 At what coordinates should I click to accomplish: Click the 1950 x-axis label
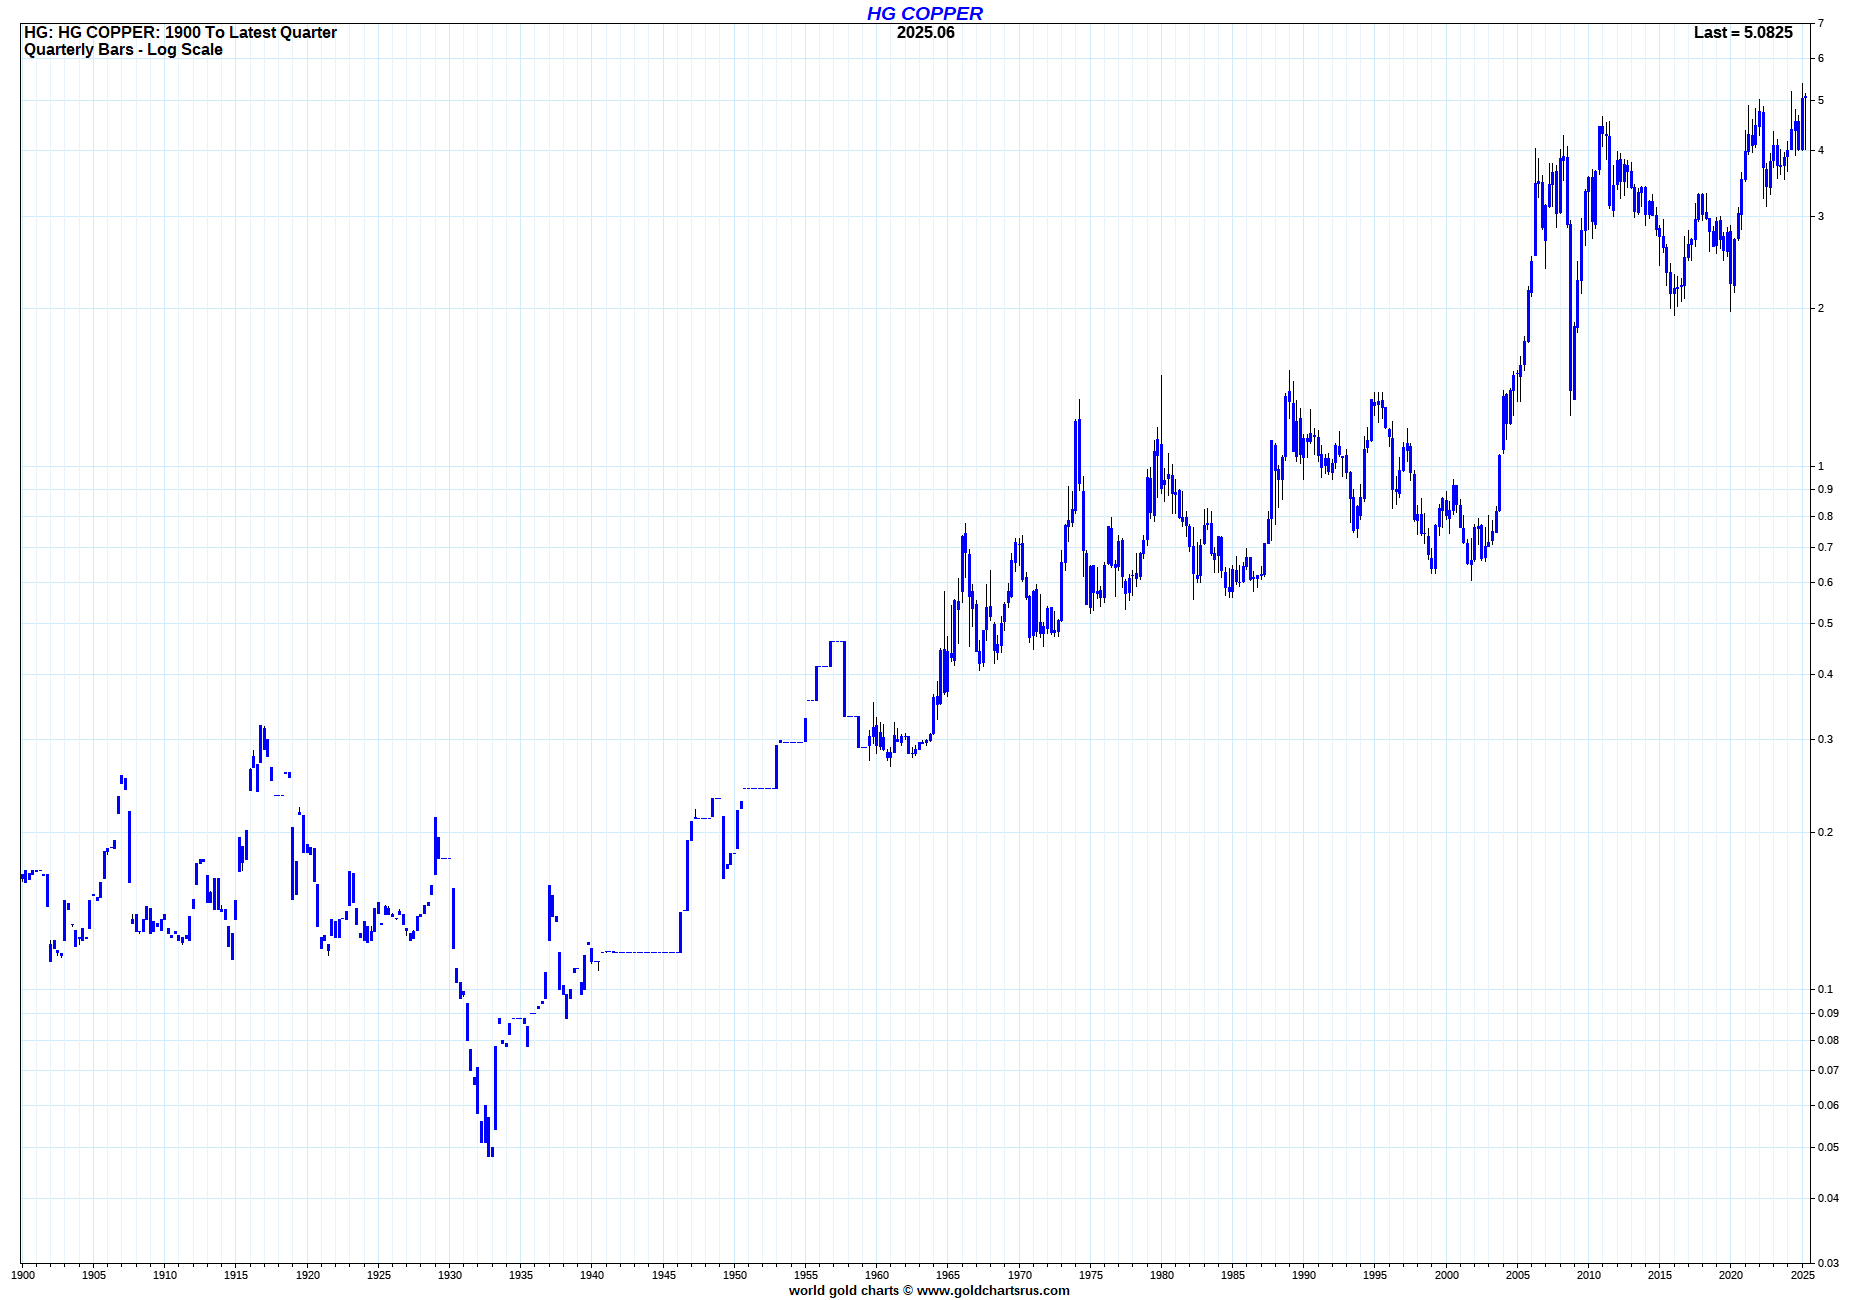[x=735, y=1275]
